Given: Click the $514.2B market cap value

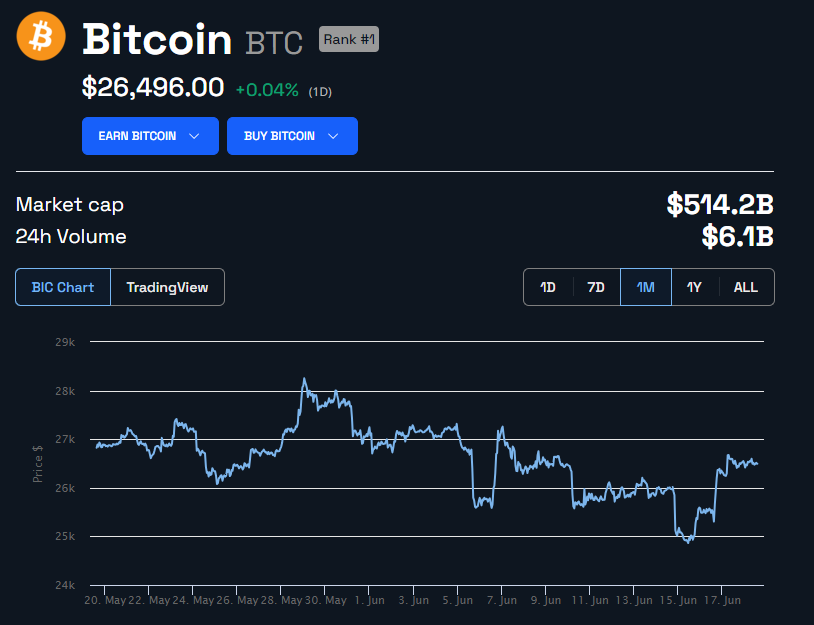Looking at the screenshot, I should click(x=720, y=205).
